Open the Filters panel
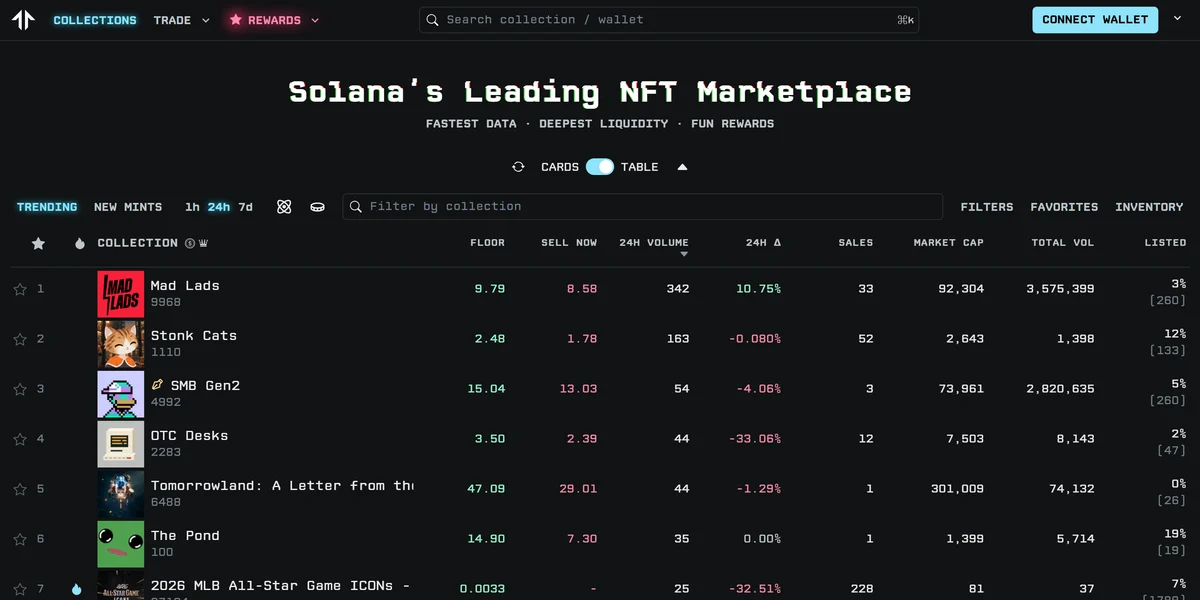The width and height of the screenshot is (1200, 600). (x=987, y=207)
